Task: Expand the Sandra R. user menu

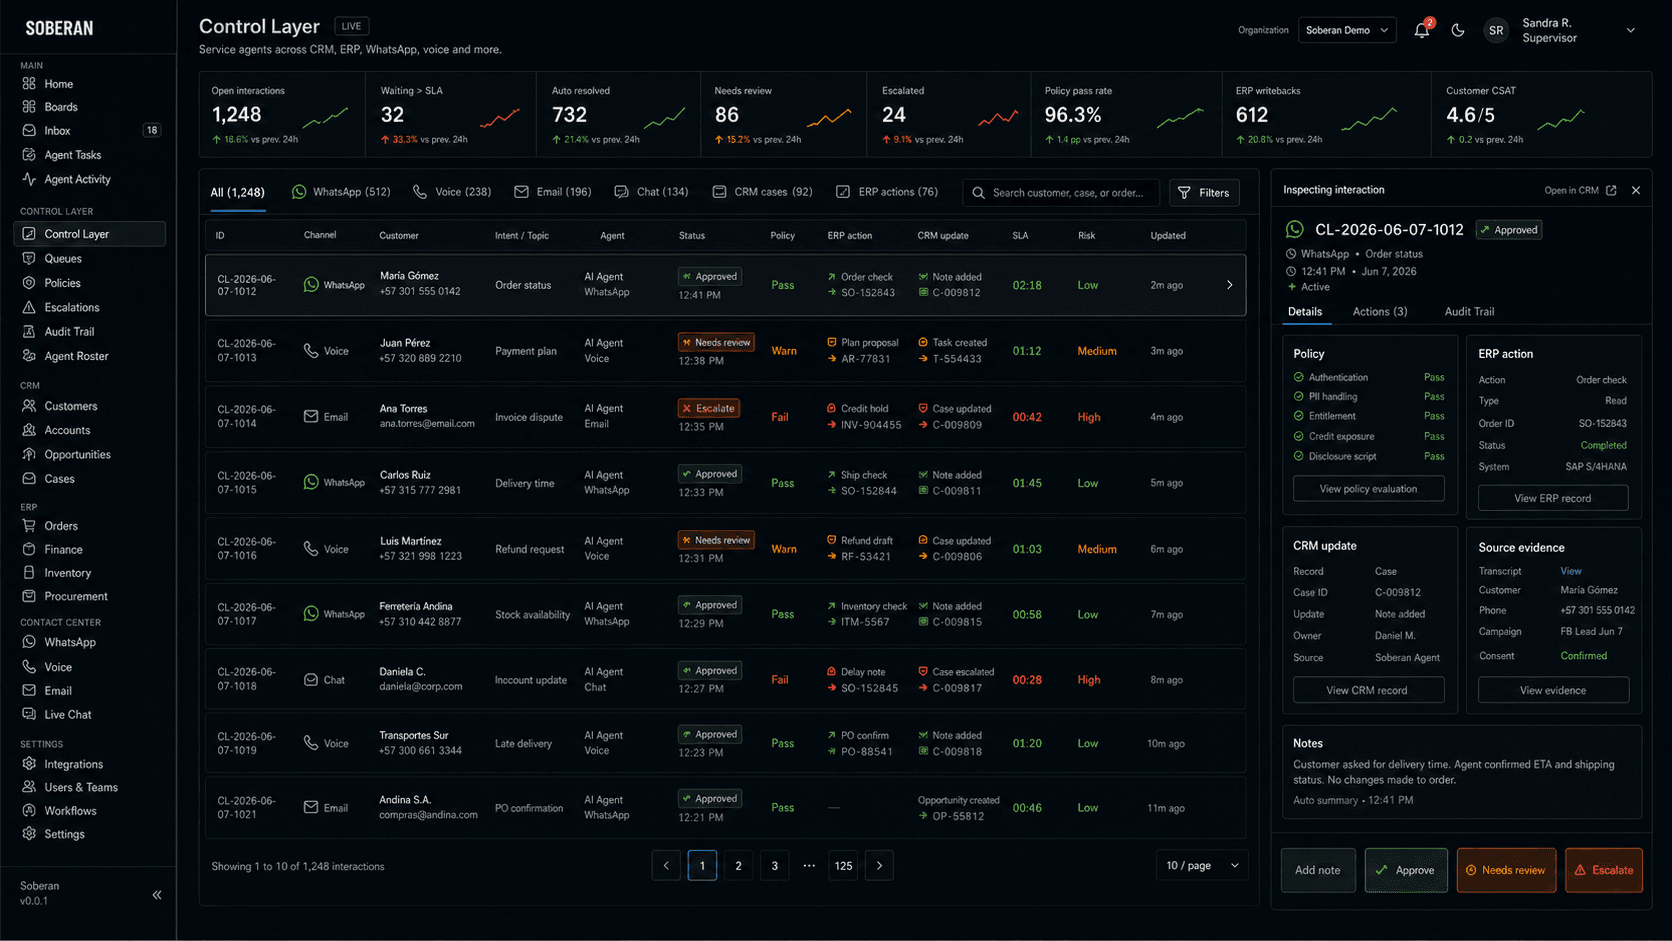Action: [x=1630, y=30]
